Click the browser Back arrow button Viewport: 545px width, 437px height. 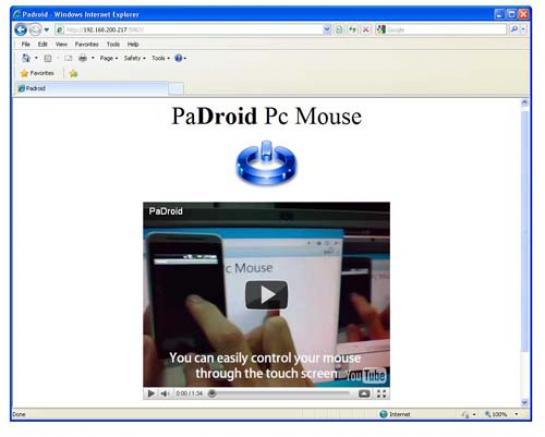pyautogui.click(x=21, y=30)
